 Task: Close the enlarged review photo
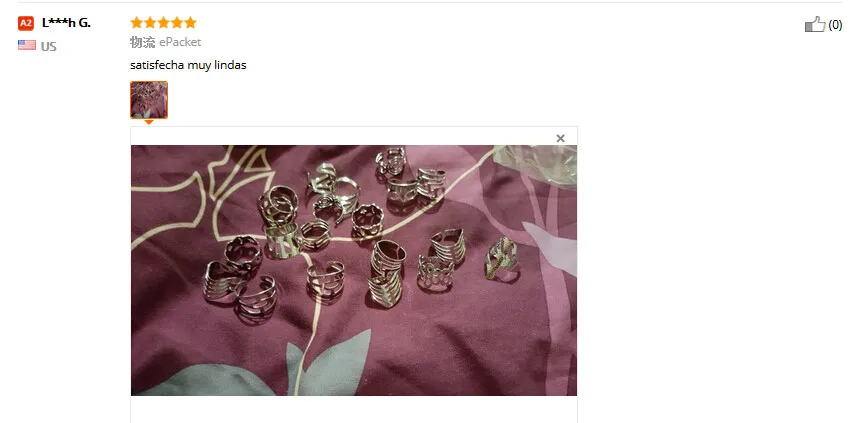coord(560,138)
